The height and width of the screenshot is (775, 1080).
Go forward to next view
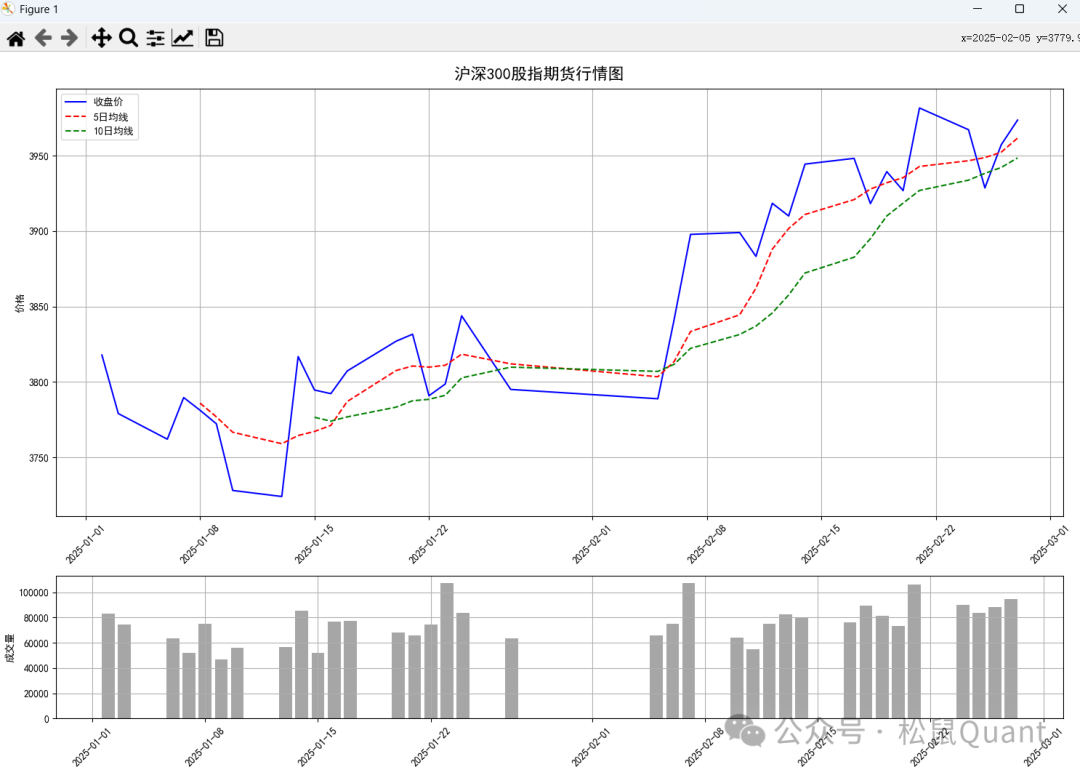[x=69, y=38]
